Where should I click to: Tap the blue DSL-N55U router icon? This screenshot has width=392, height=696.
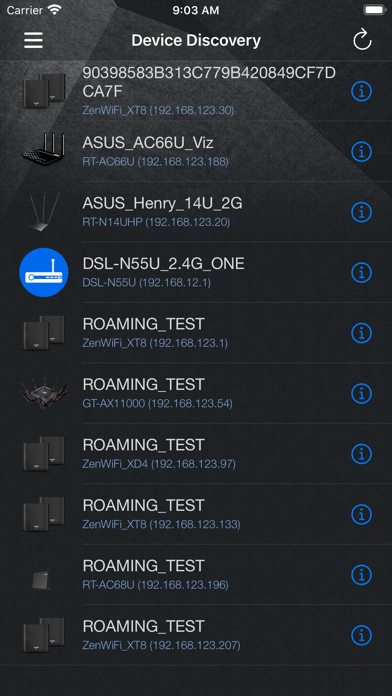(x=44, y=273)
